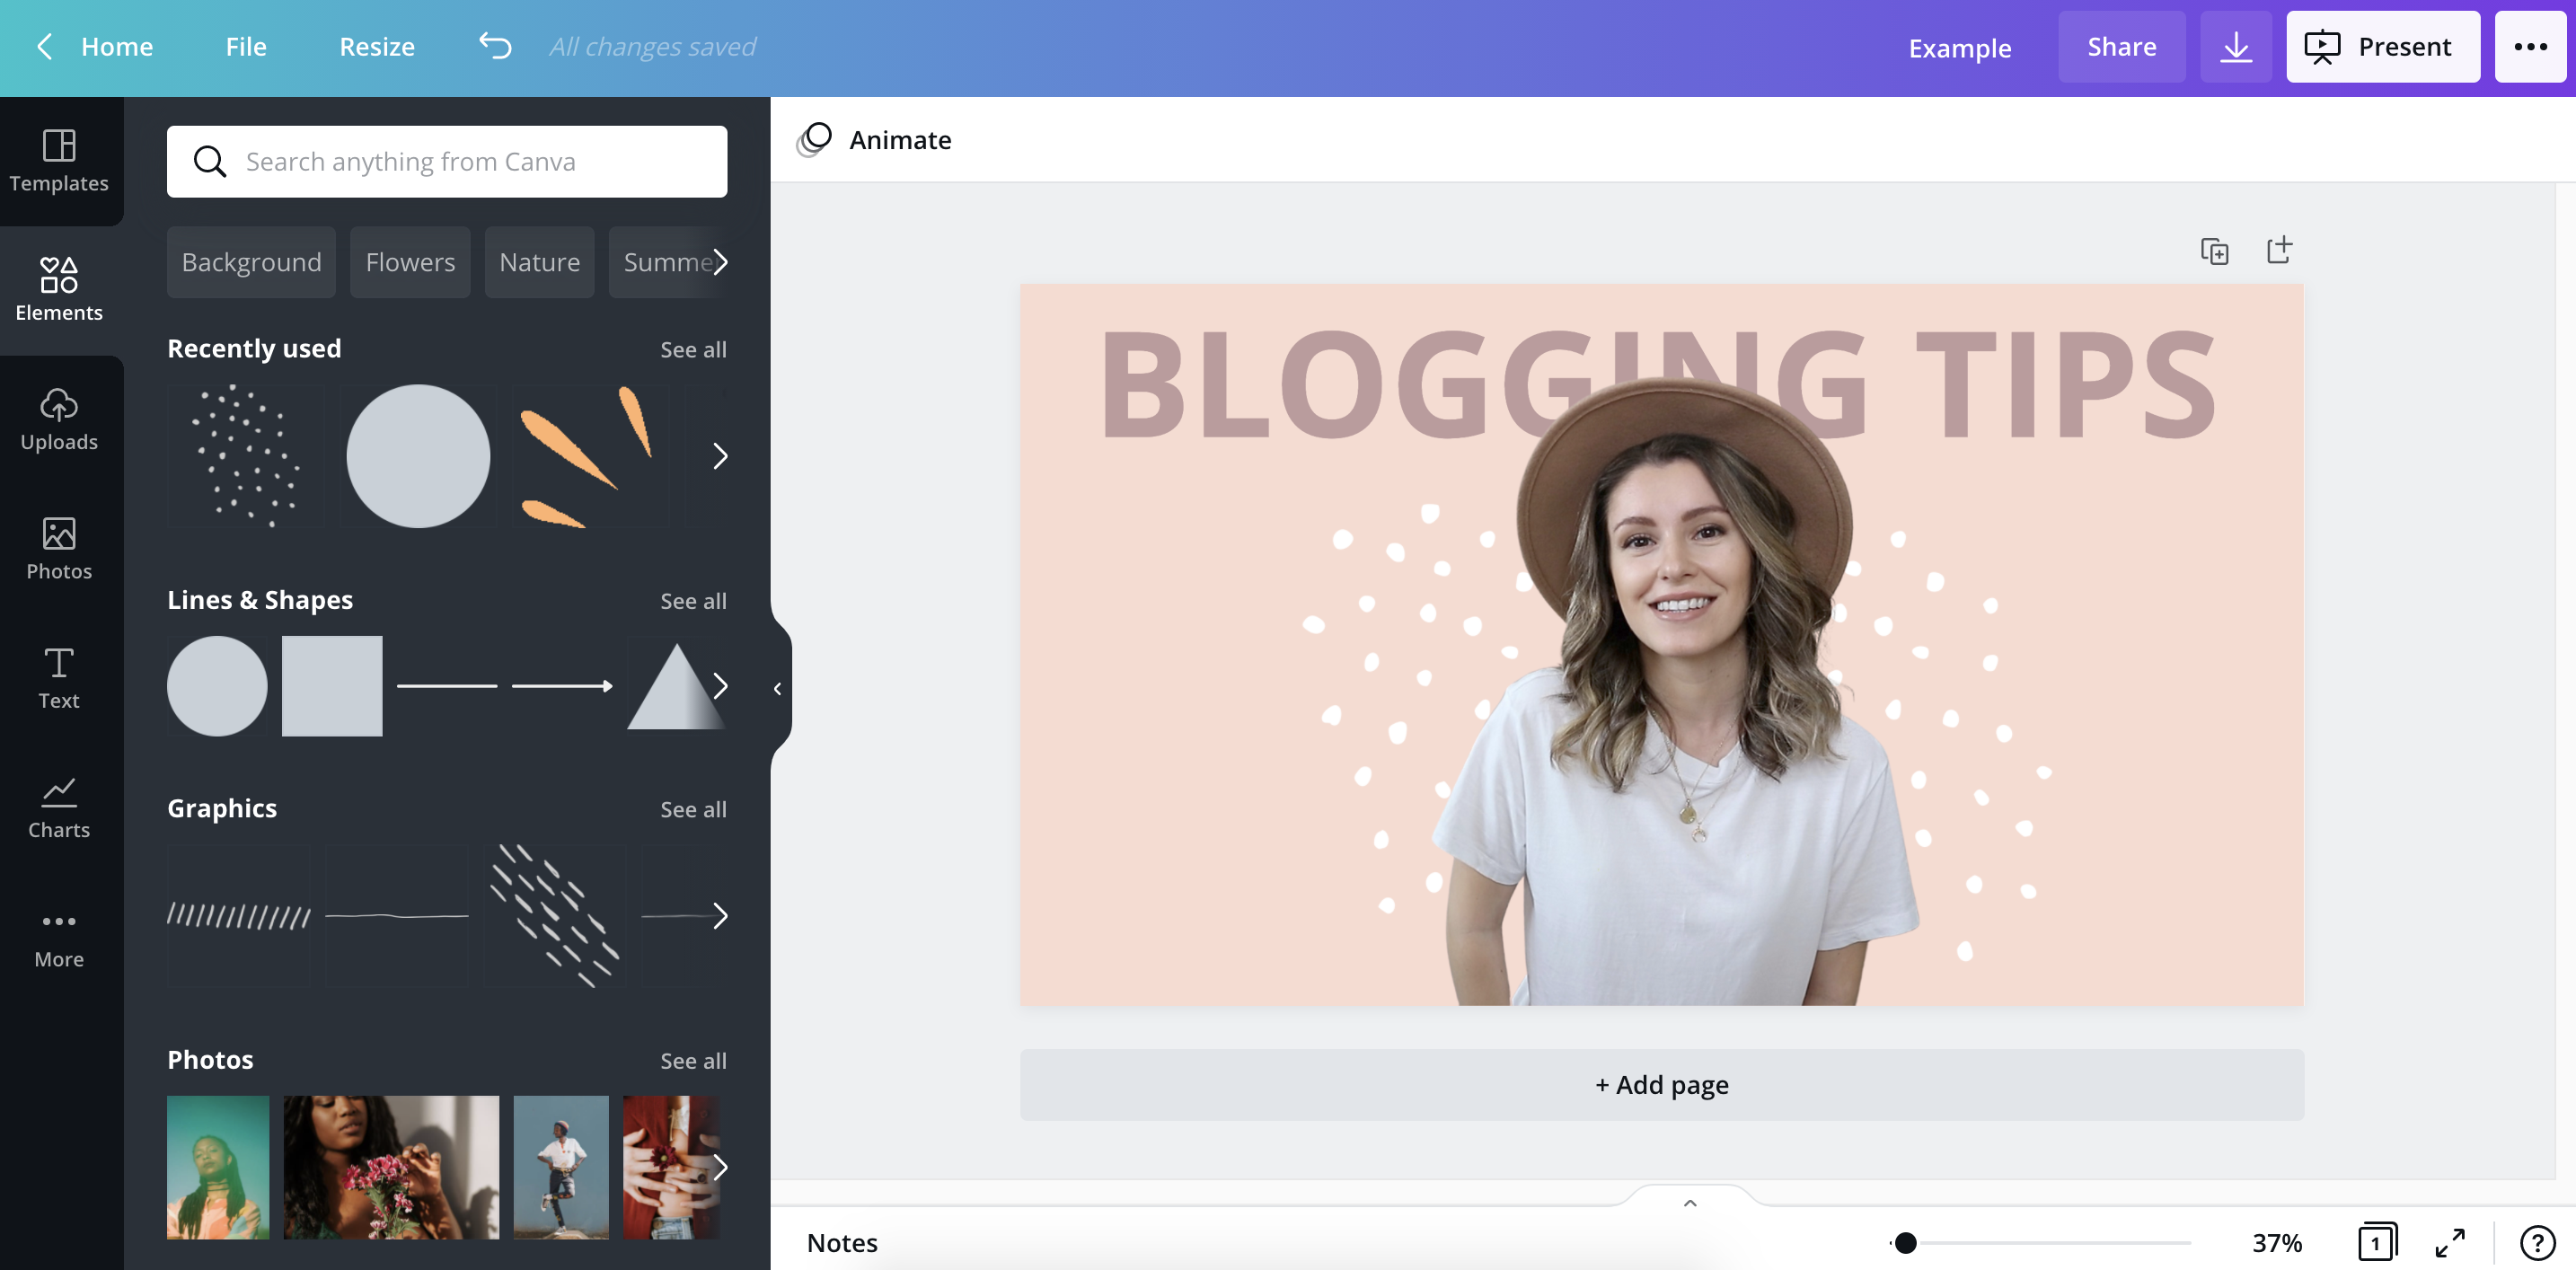Open the Resize menu

coord(377,47)
